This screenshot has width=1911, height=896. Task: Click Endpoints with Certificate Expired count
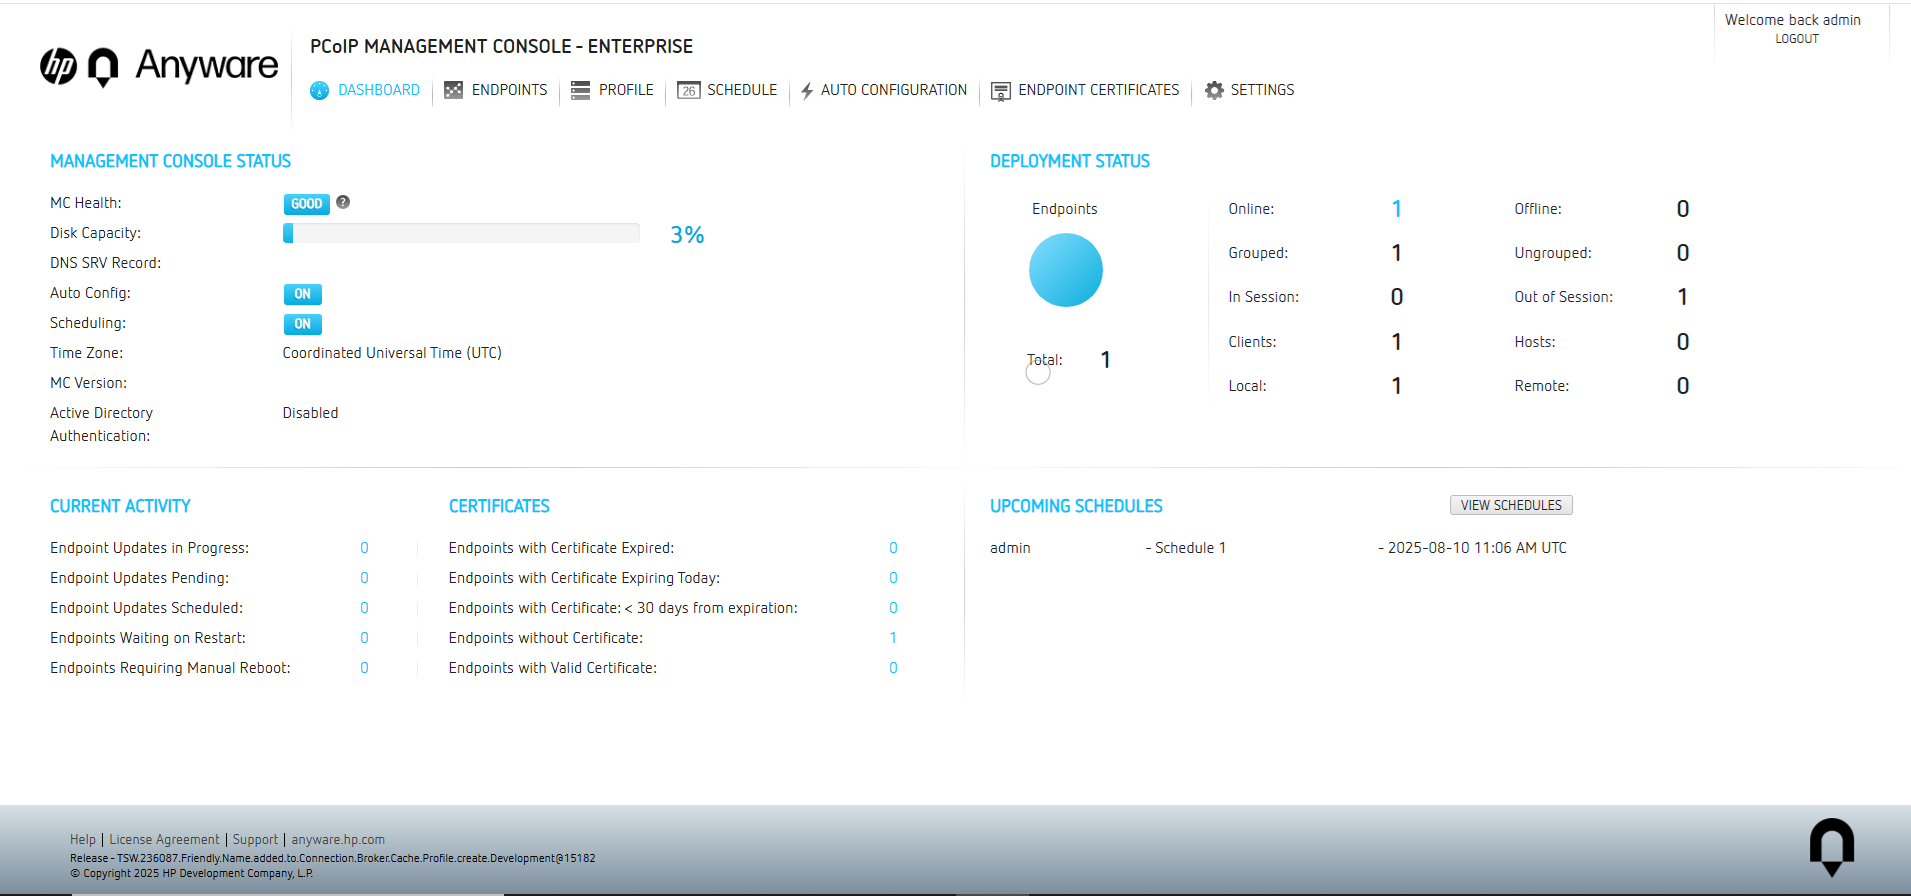point(893,548)
